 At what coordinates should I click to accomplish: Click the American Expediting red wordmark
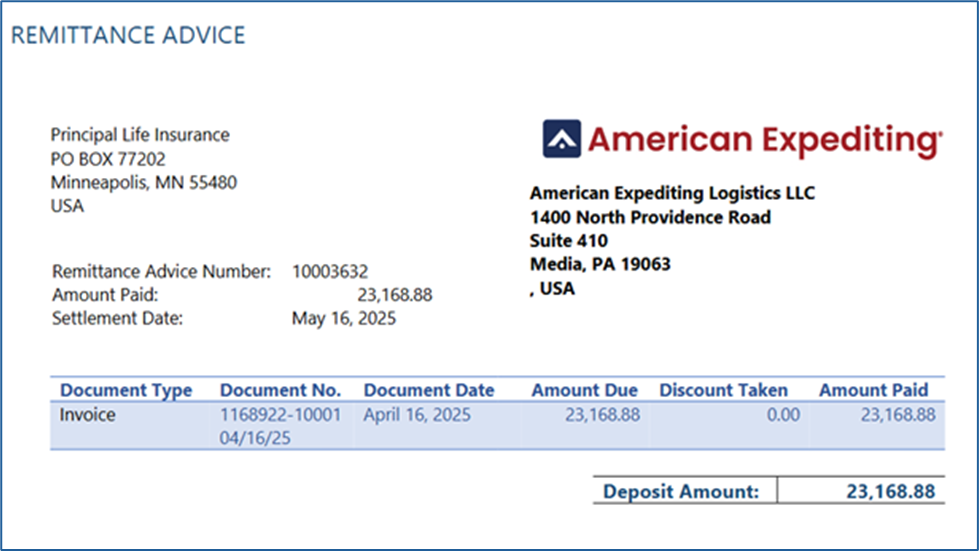click(765, 141)
